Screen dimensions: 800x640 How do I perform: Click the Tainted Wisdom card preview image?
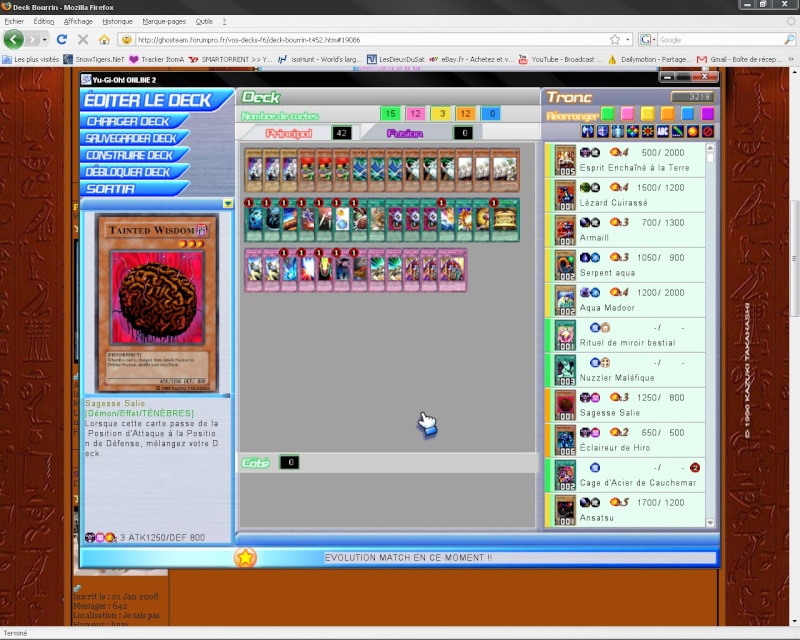click(158, 304)
